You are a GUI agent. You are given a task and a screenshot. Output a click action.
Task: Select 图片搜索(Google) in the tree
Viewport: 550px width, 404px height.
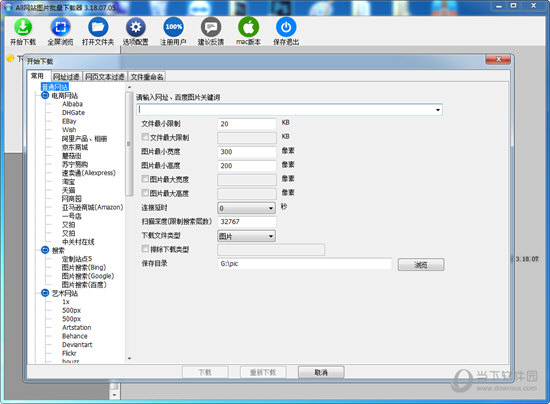[x=88, y=276]
